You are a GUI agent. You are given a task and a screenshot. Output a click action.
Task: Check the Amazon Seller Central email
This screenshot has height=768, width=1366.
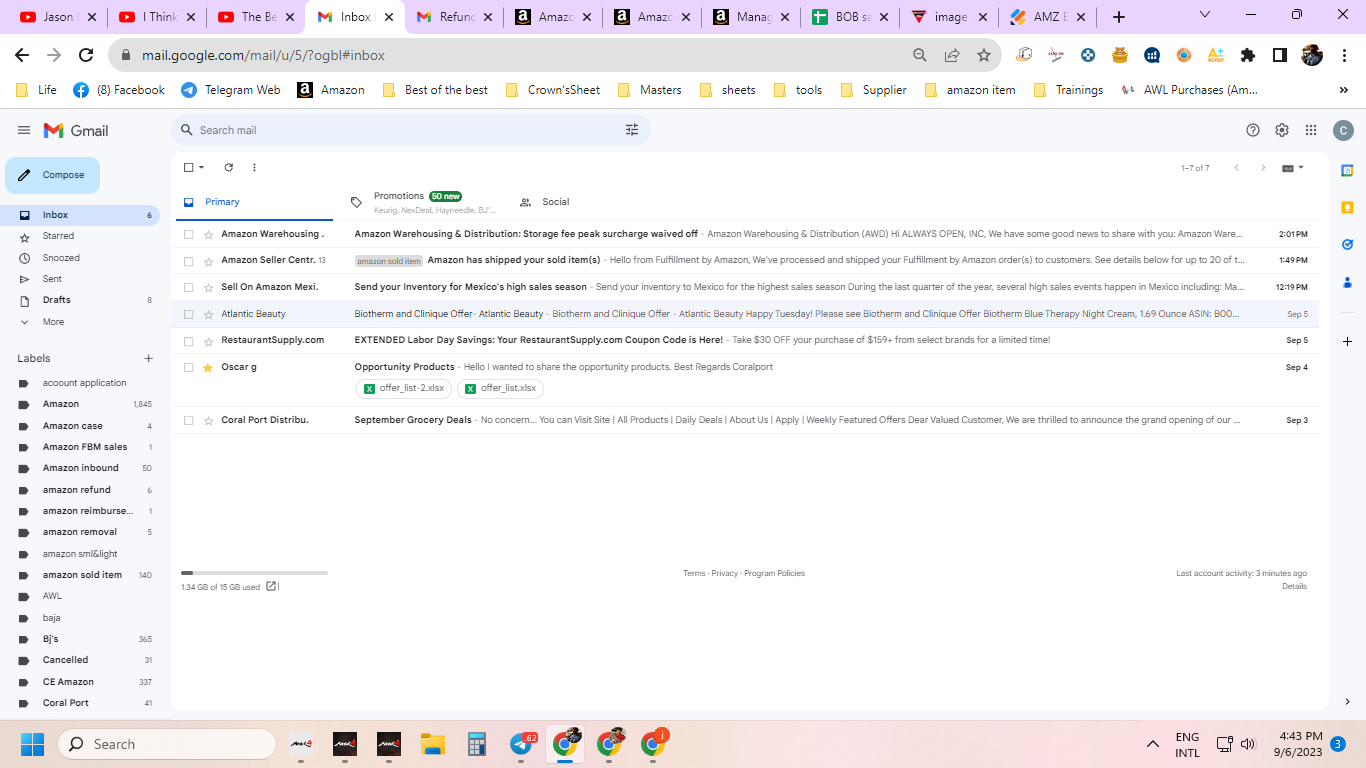(x=188, y=261)
